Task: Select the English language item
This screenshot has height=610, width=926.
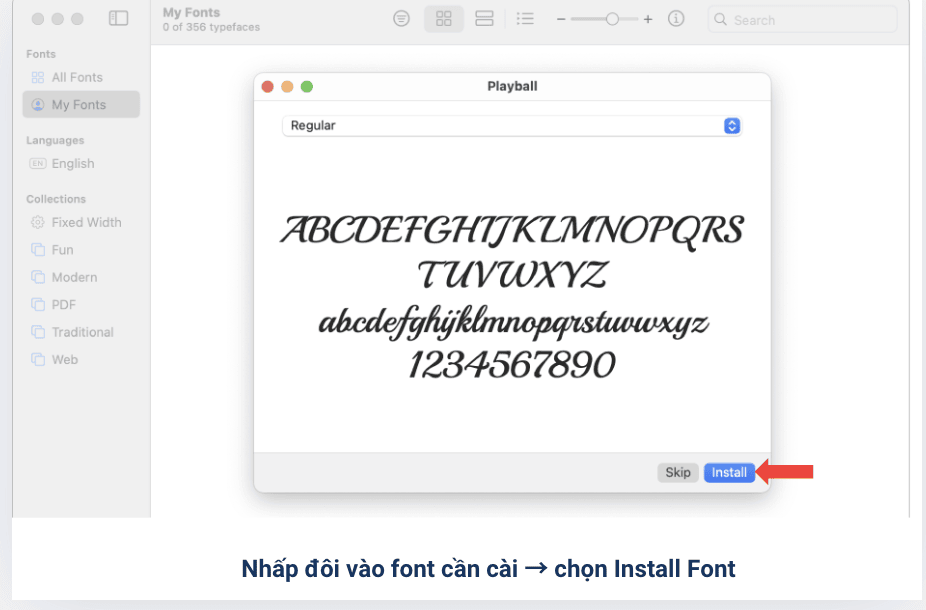Action: (x=73, y=164)
